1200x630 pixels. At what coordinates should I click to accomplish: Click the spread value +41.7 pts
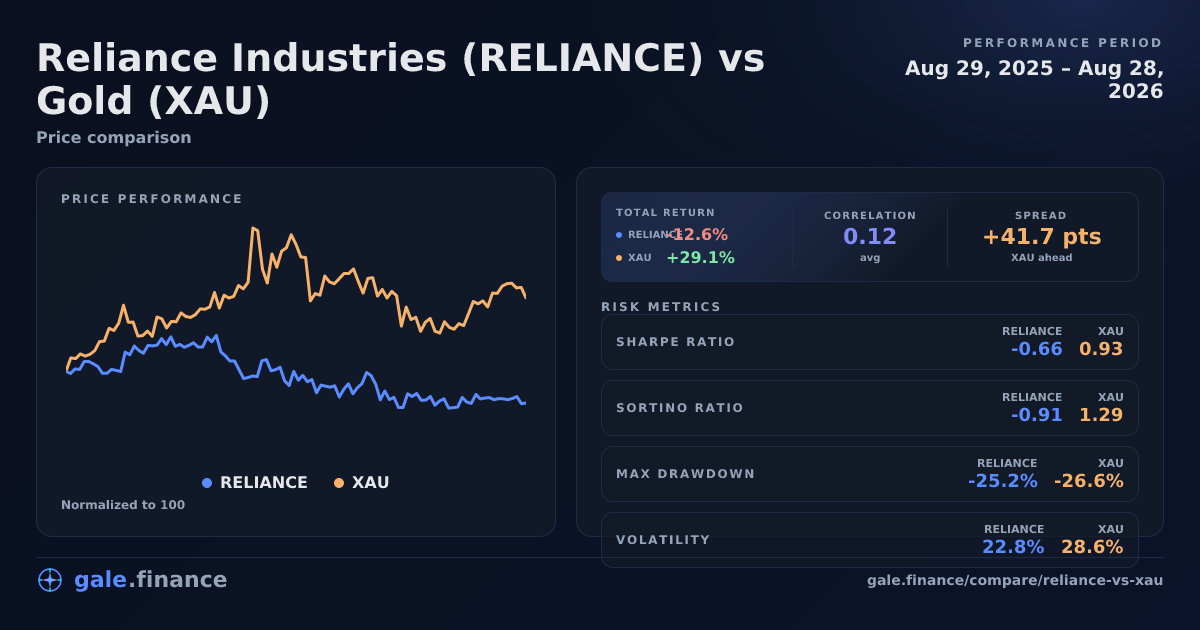click(x=1042, y=237)
